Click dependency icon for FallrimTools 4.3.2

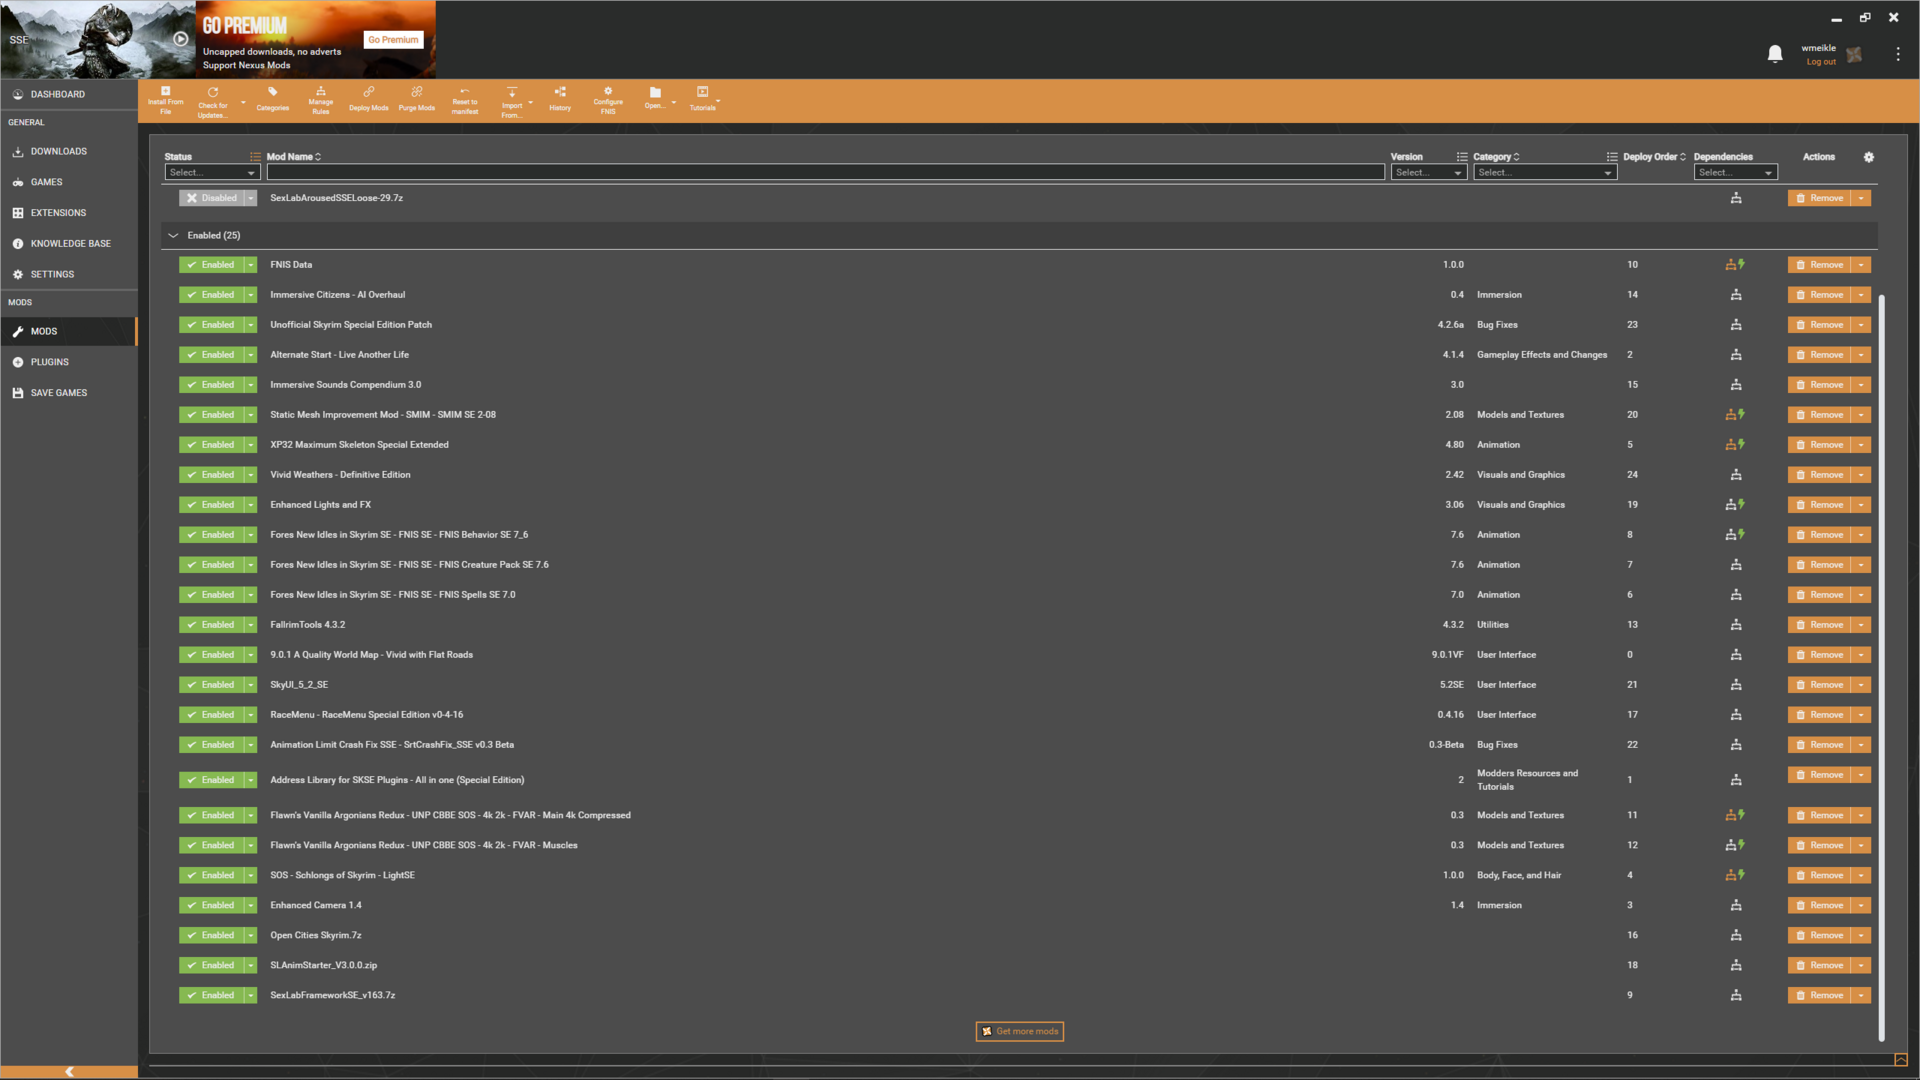tap(1736, 625)
